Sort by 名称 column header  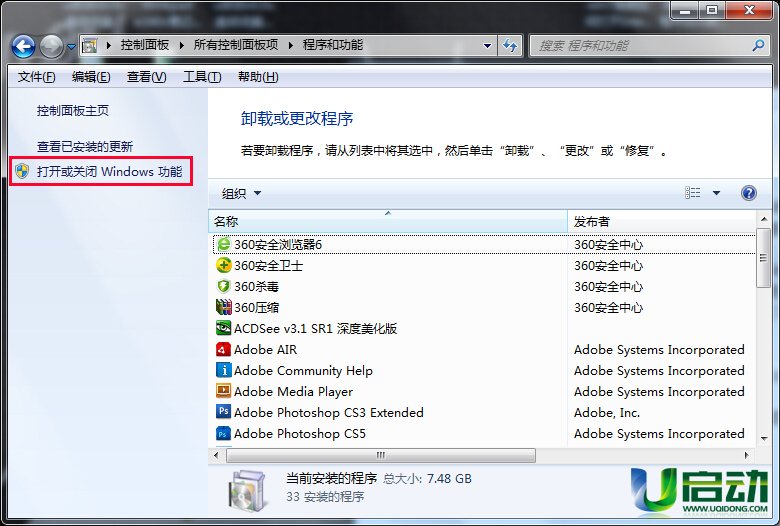(388, 221)
